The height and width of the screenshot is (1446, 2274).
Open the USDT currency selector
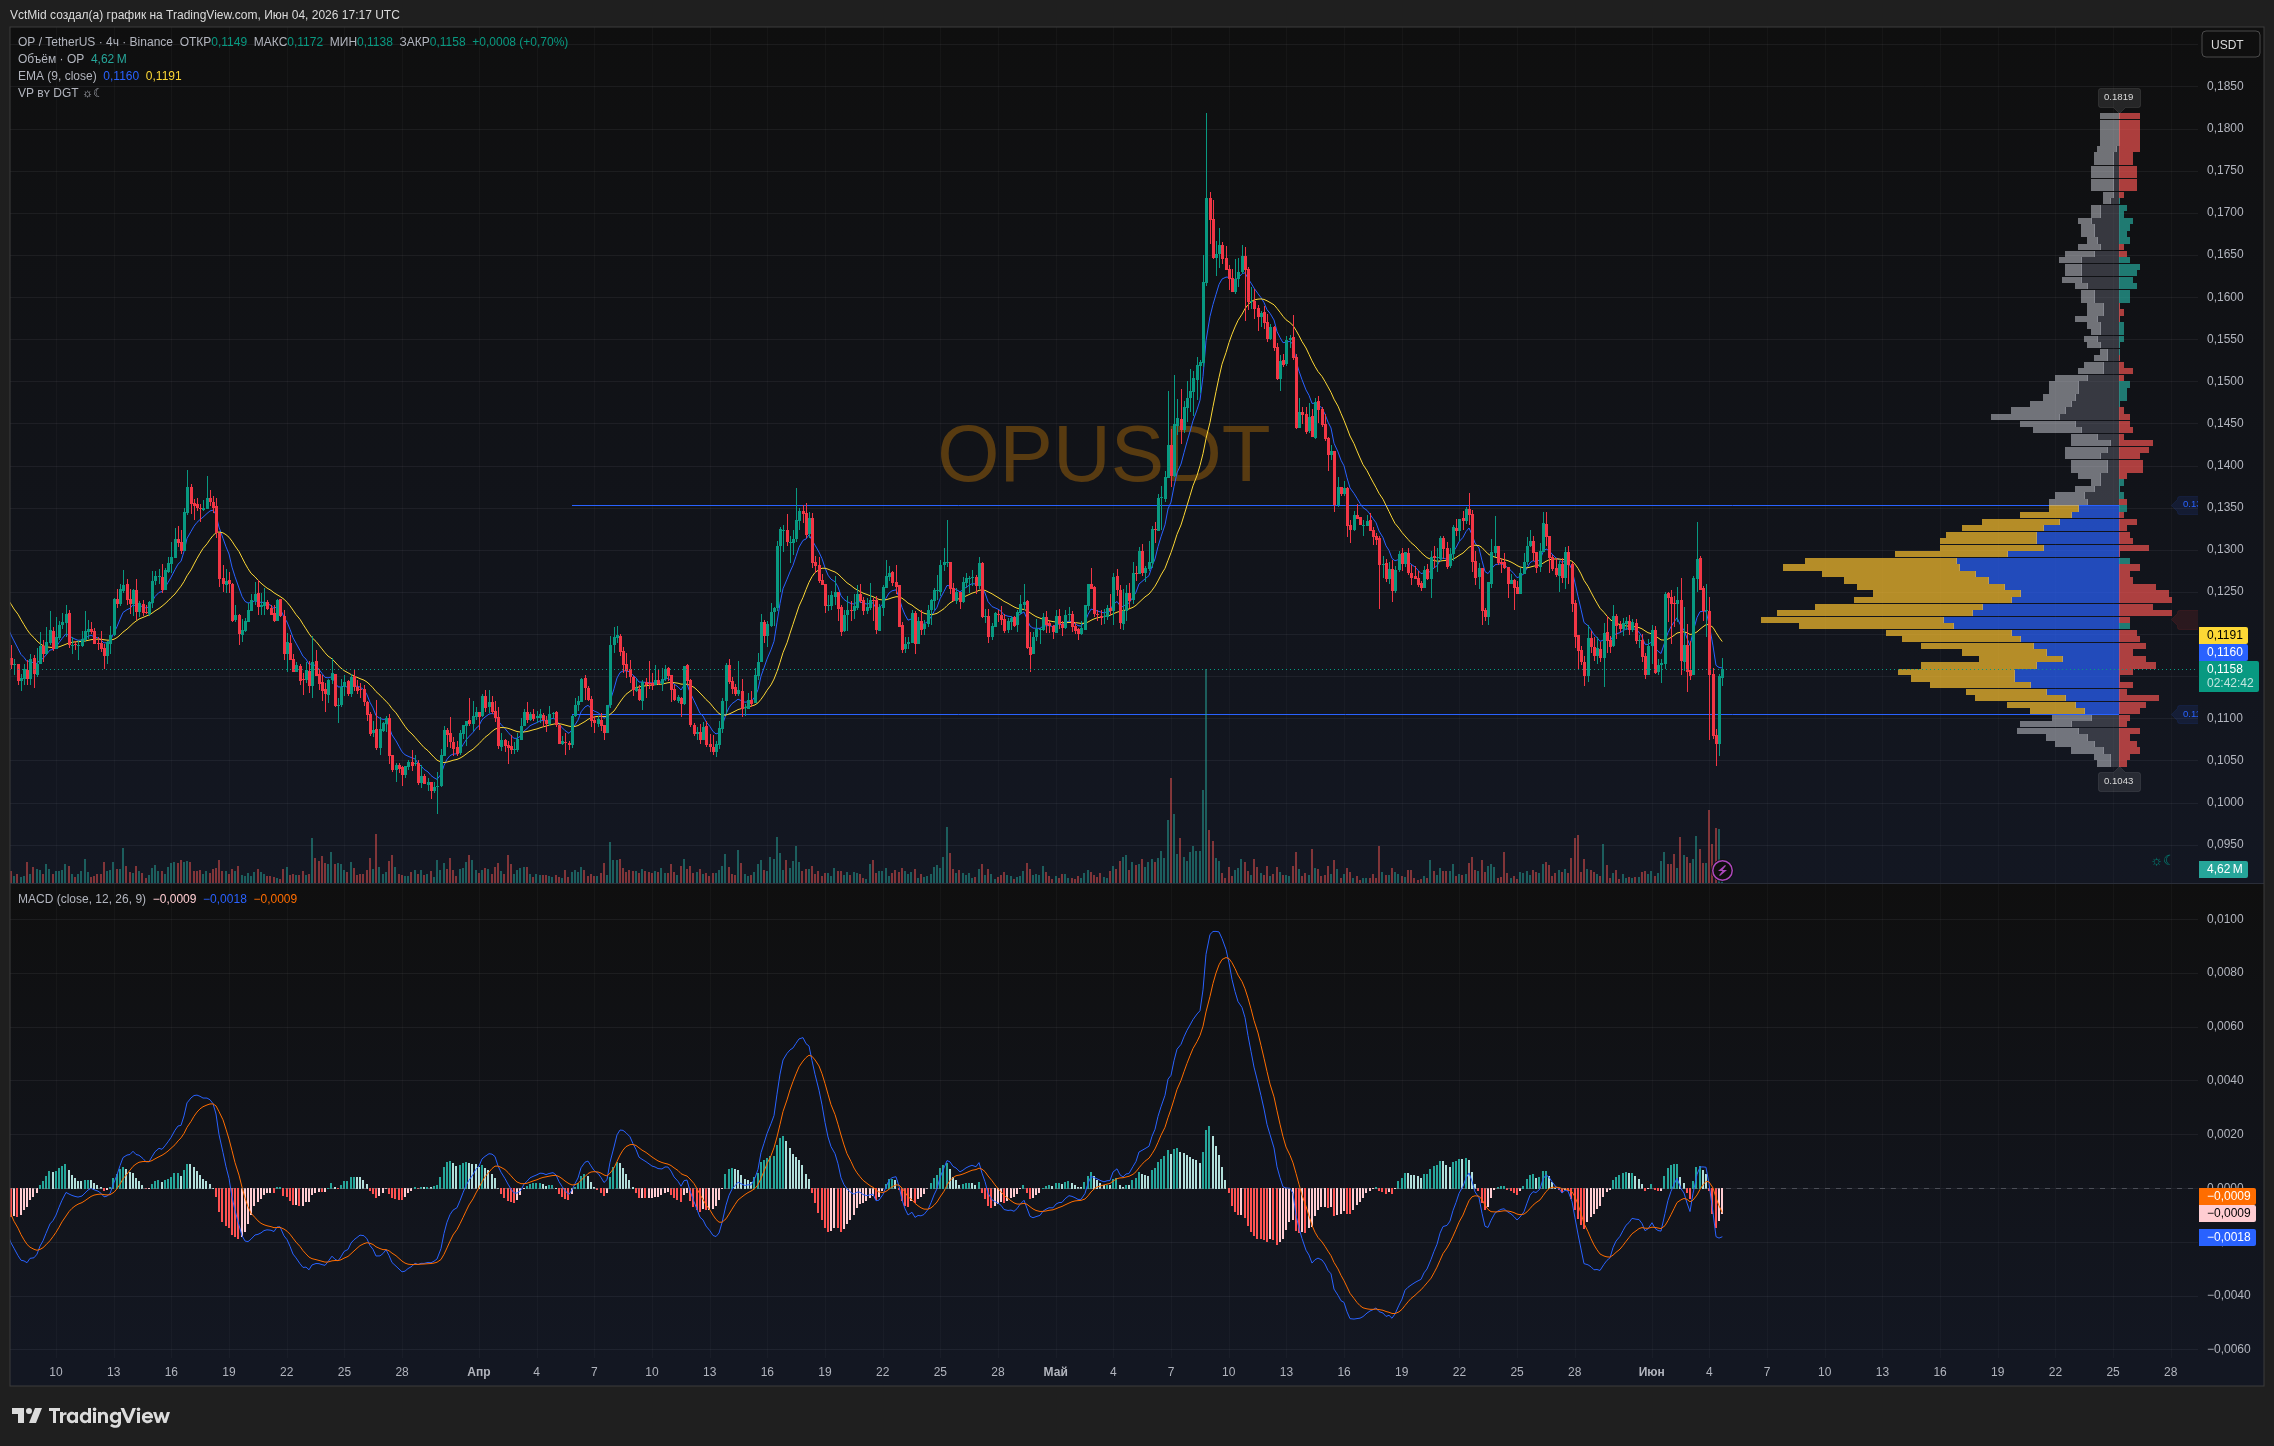pos(2229,44)
